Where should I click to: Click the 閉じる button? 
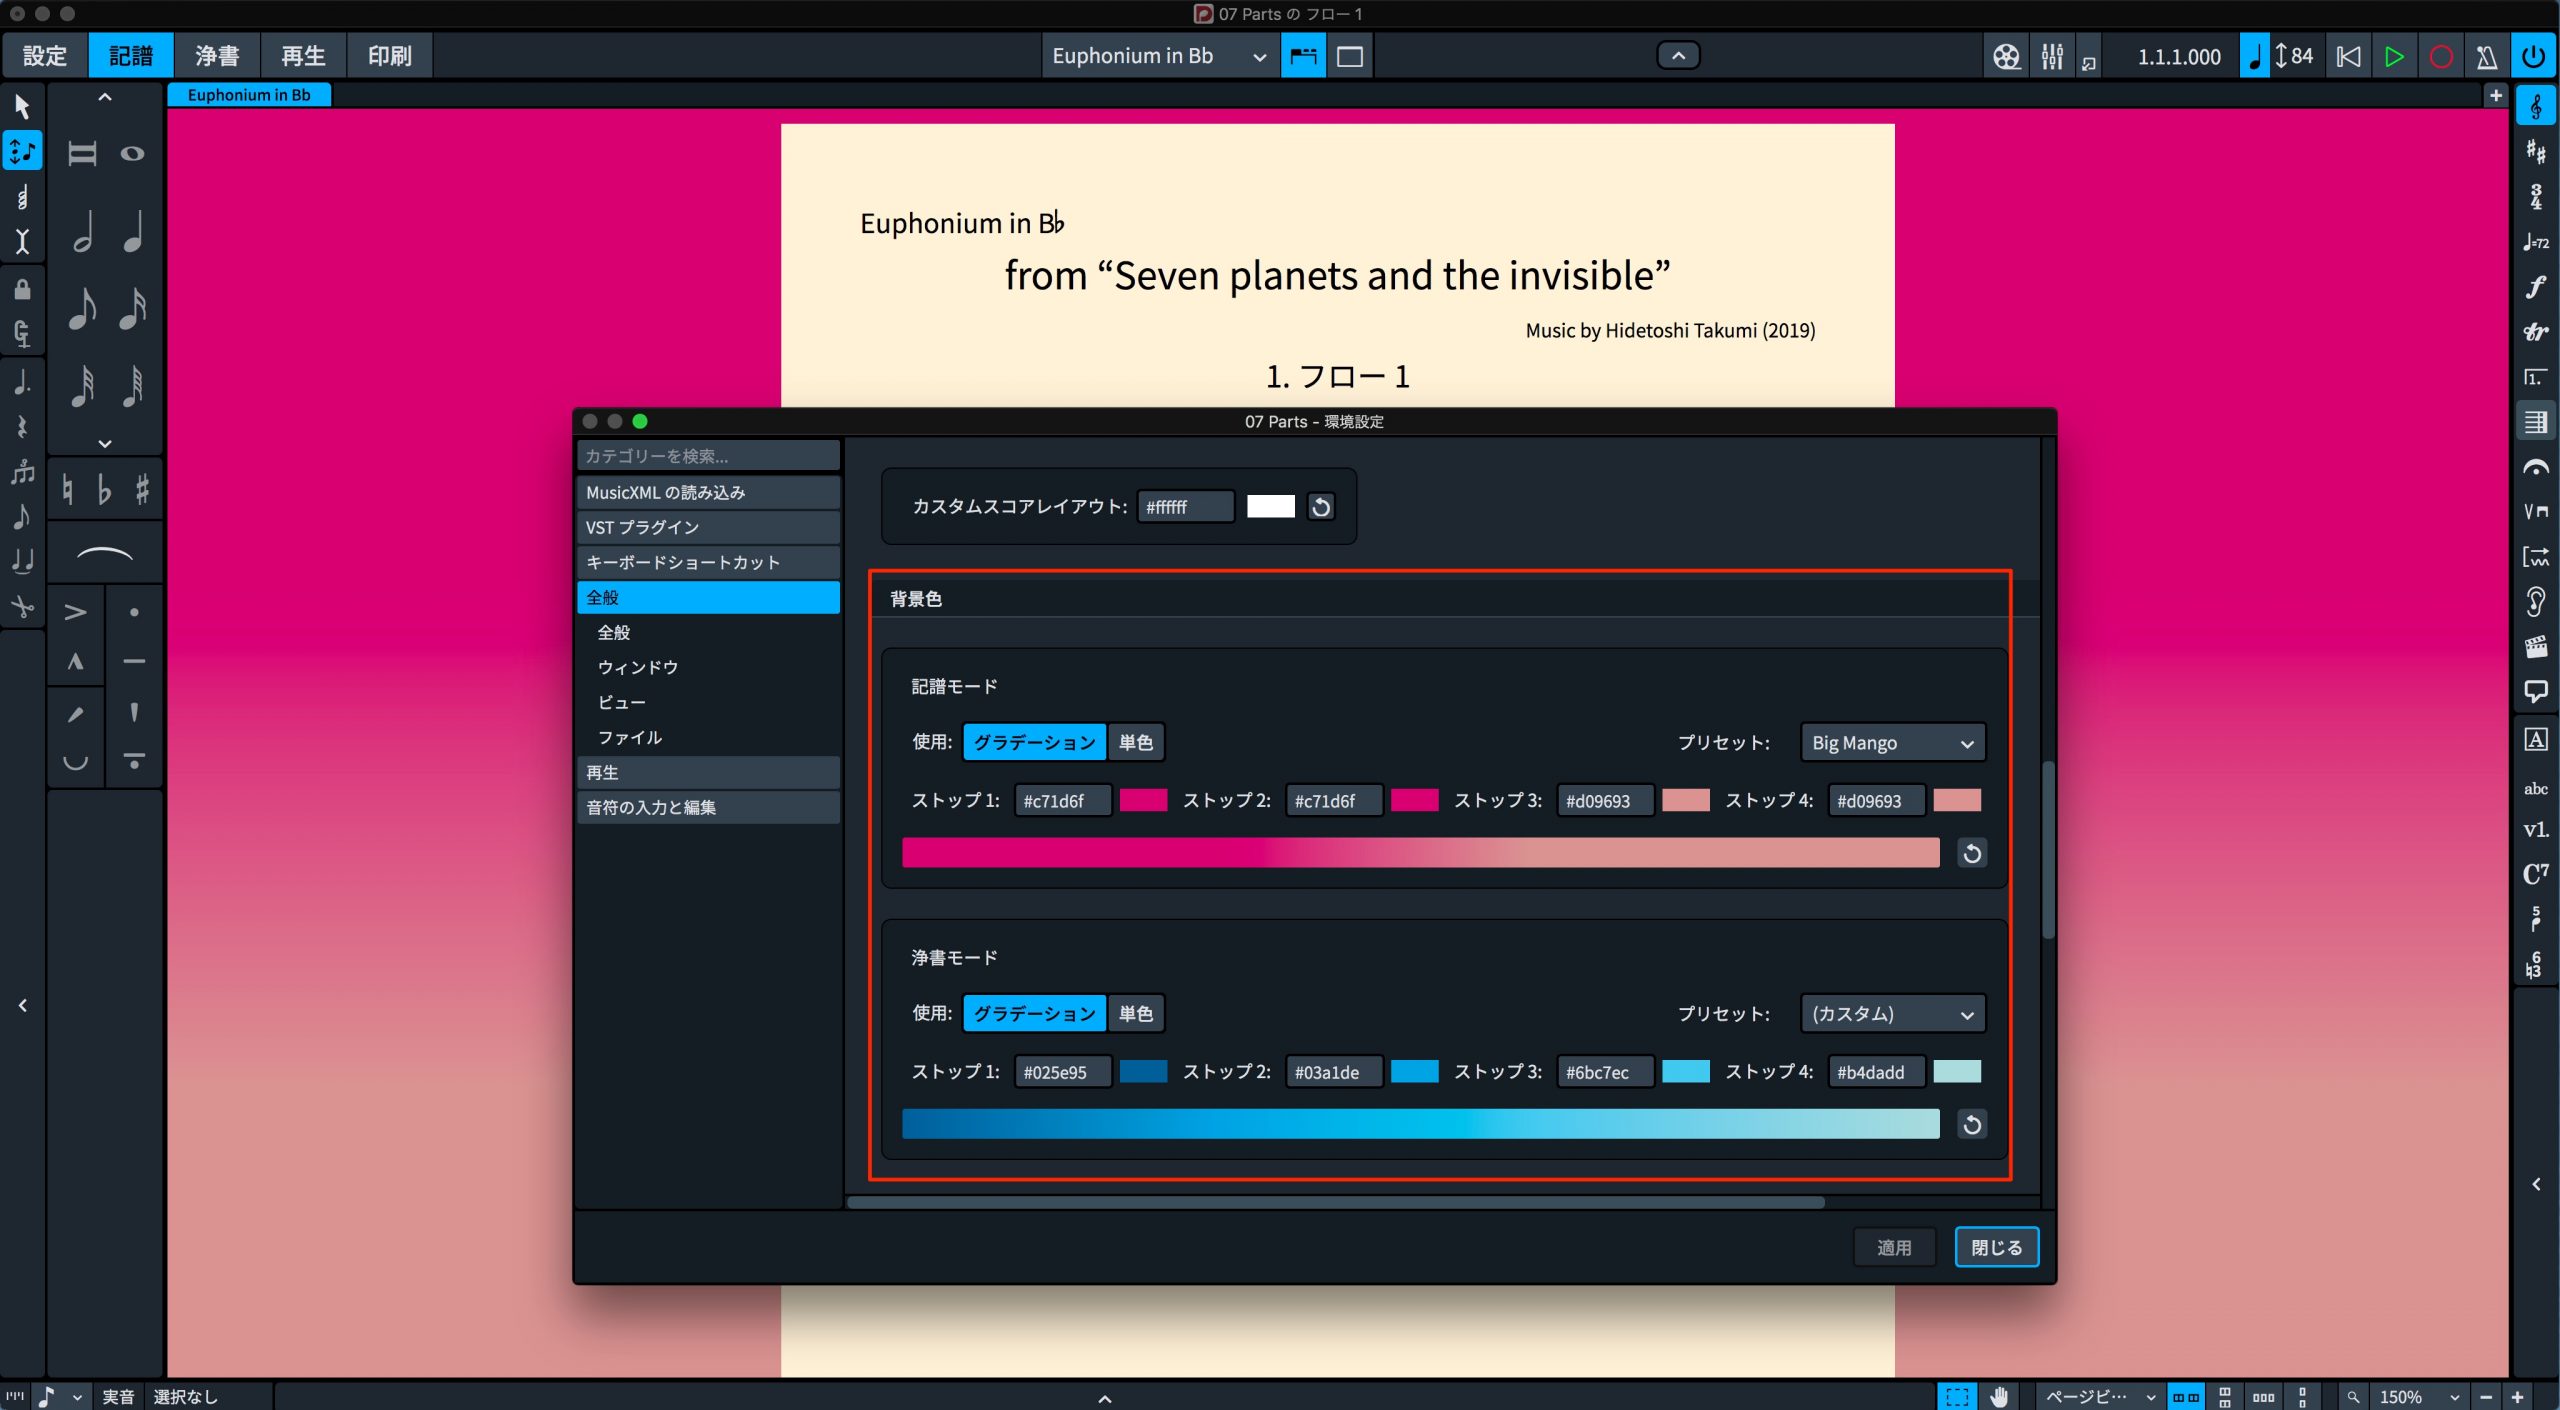1996,1247
